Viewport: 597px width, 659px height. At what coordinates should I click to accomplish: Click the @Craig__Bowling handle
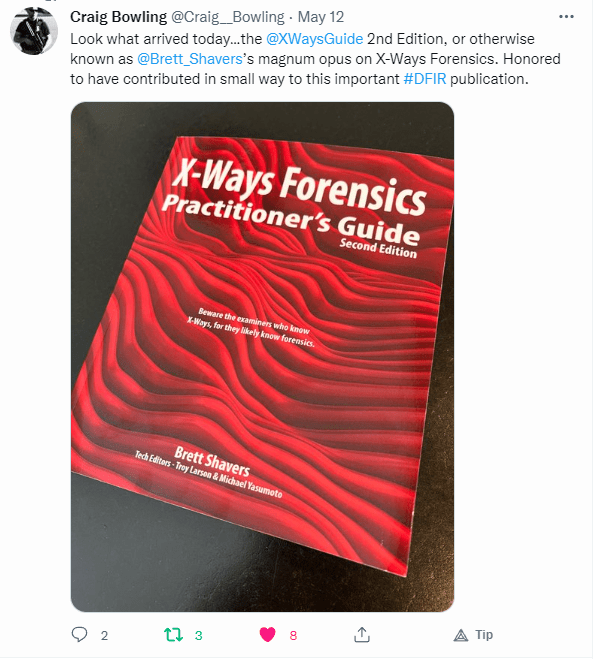pyautogui.click(x=227, y=17)
